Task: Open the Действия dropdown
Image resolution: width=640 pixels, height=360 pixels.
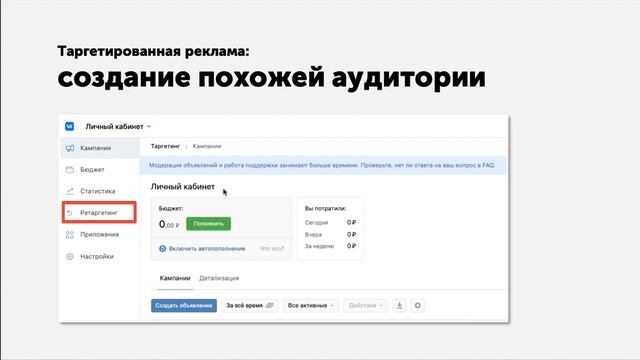Action: [x=365, y=306]
